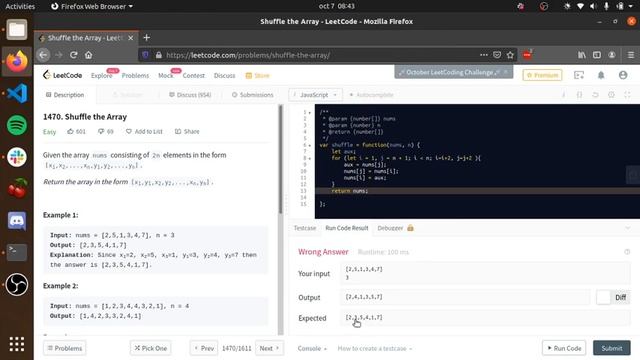Click Add to List
This screenshot has width=640, height=360.
click(144, 131)
